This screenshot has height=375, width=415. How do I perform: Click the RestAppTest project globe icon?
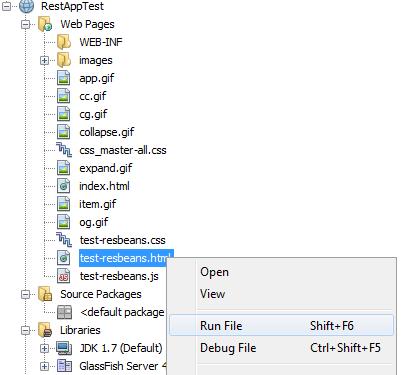click(26, 6)
